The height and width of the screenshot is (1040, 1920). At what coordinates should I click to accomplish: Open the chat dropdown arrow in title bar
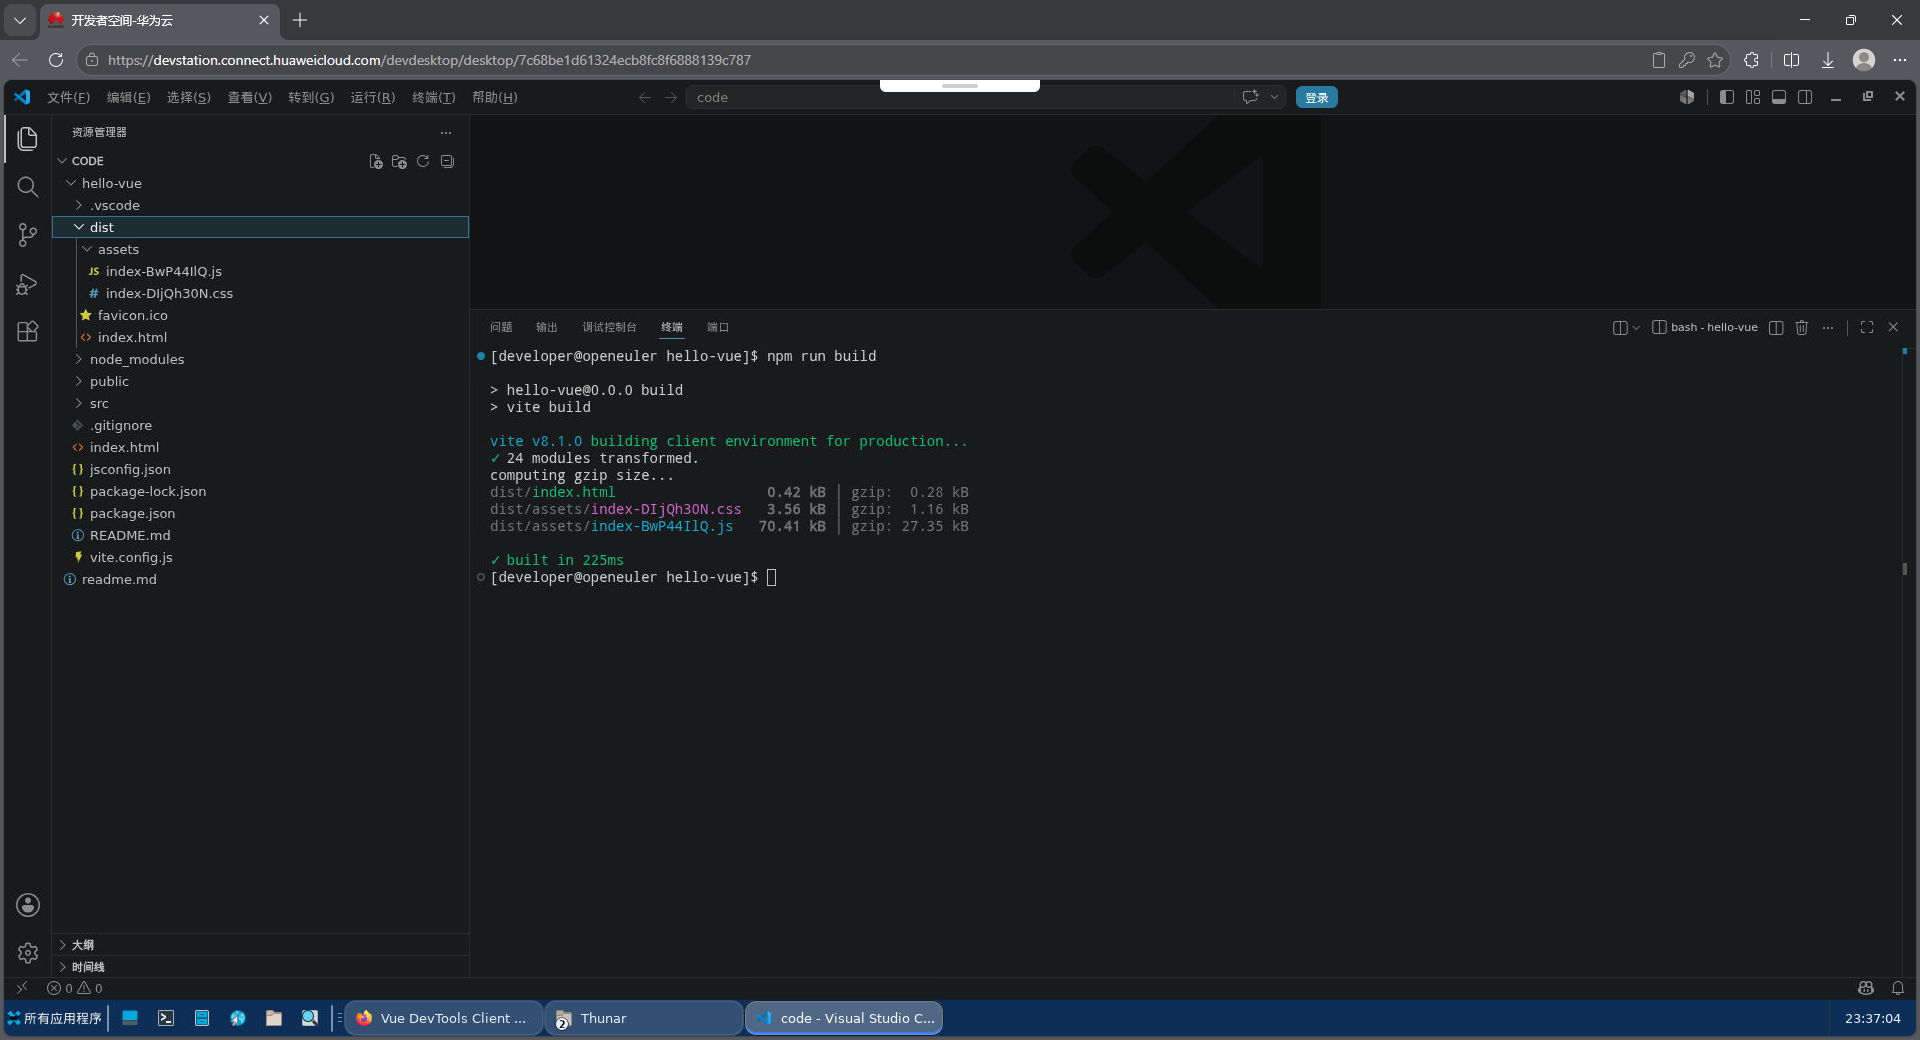pos(1274,97)
